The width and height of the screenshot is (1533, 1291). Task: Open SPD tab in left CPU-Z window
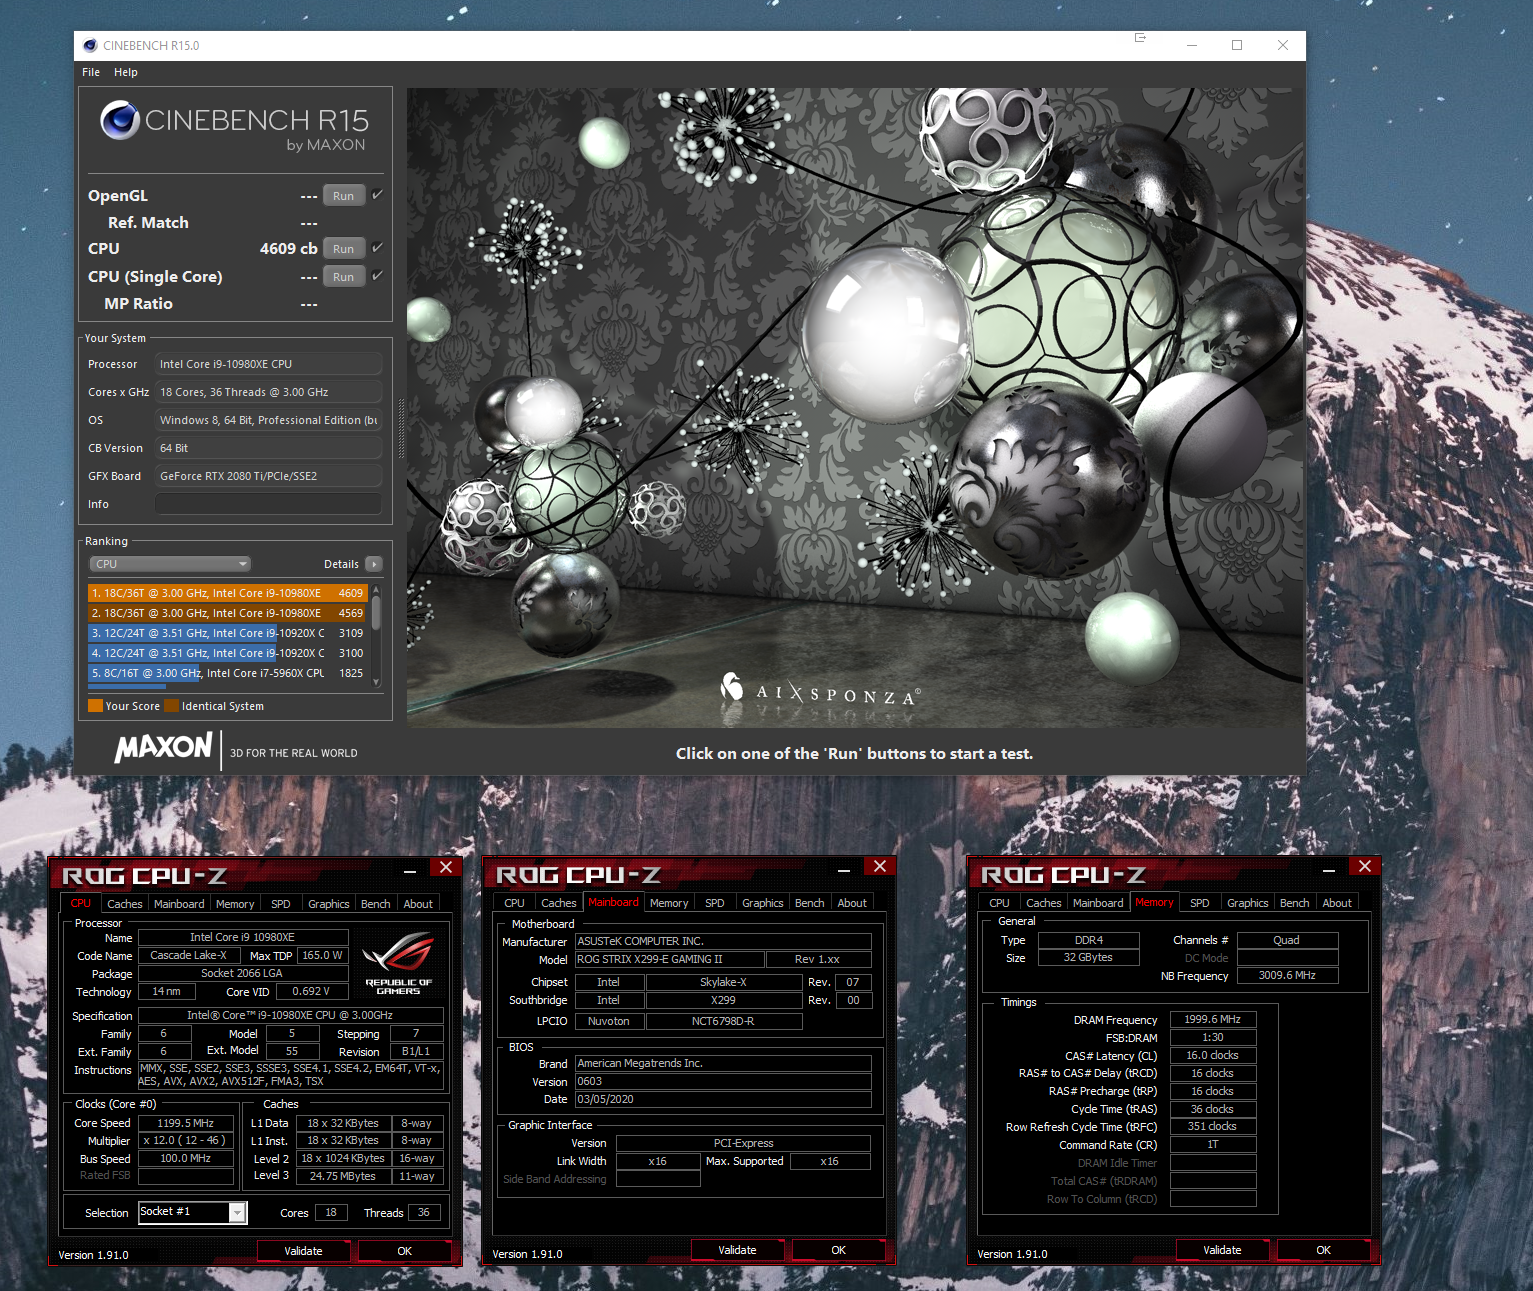281,904
